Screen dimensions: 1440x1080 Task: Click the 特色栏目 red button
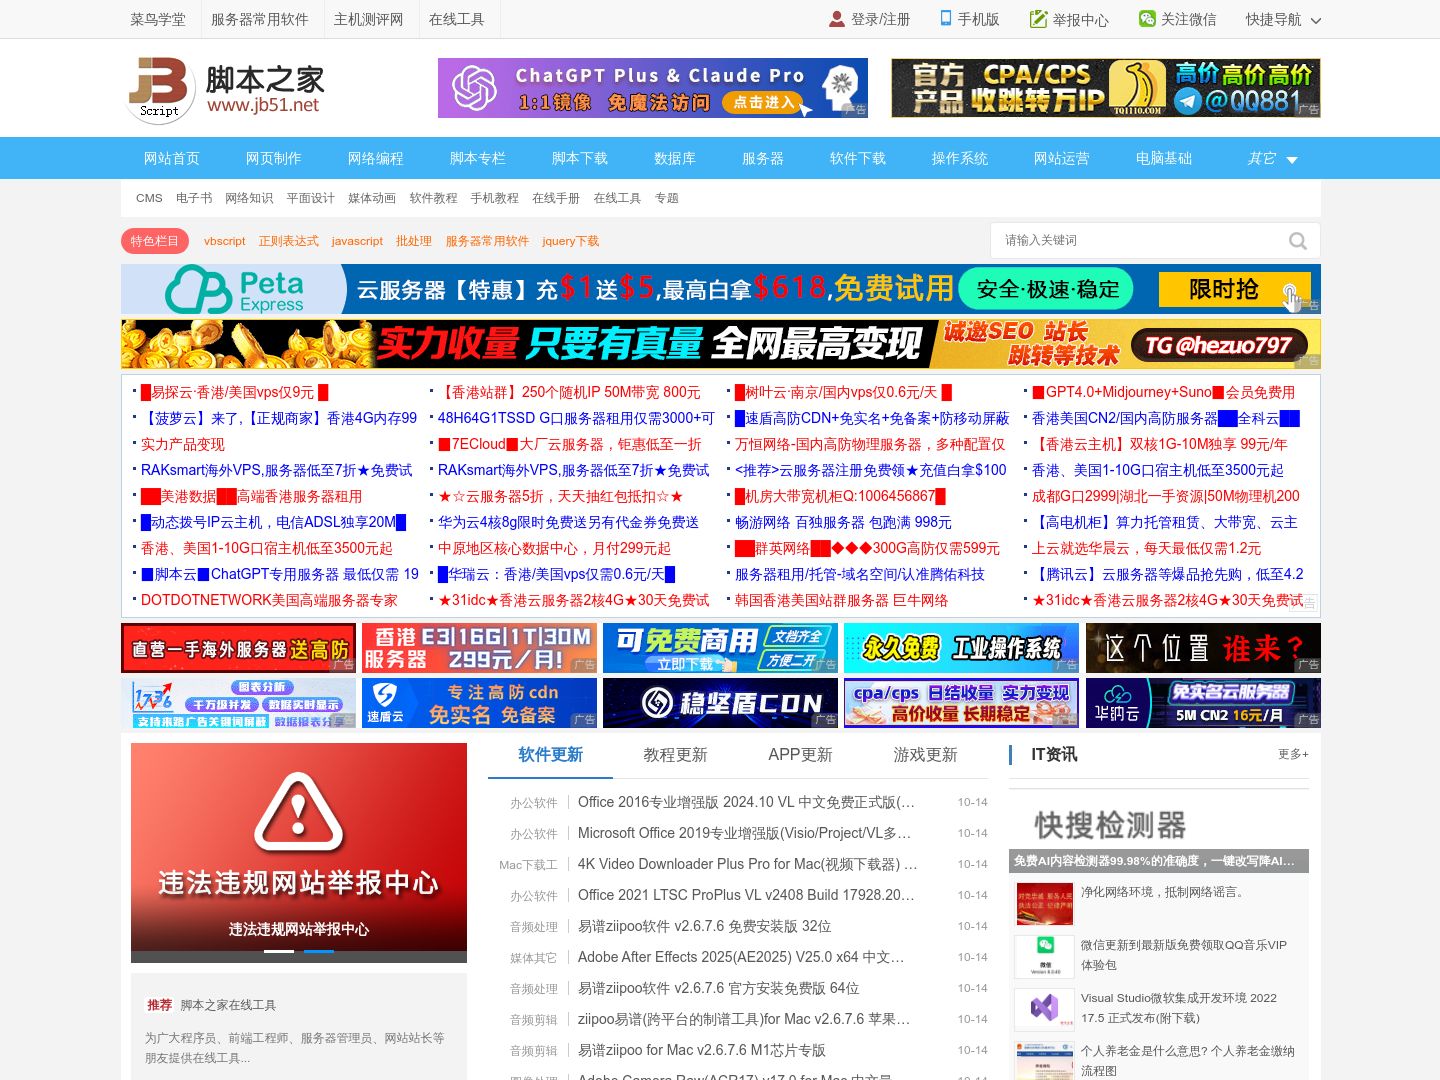tap(154, 241)
